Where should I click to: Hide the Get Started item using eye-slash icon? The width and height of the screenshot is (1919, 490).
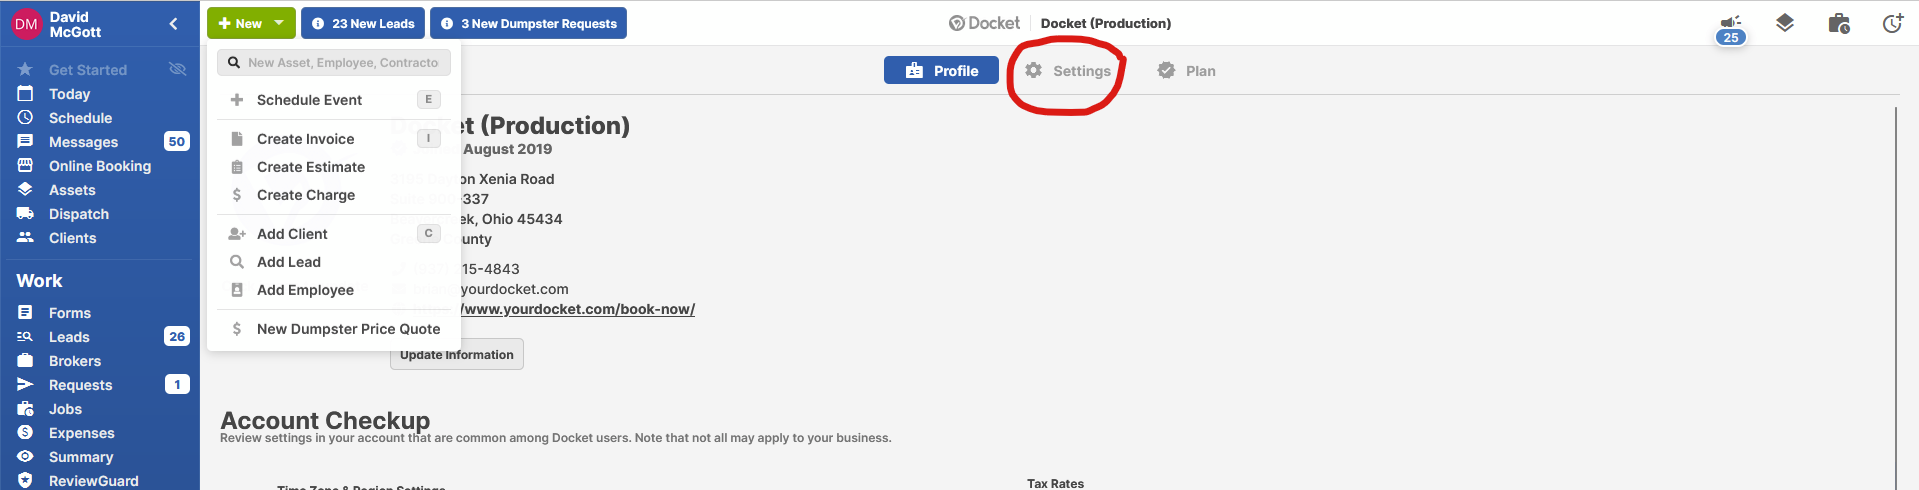[178, 69]
